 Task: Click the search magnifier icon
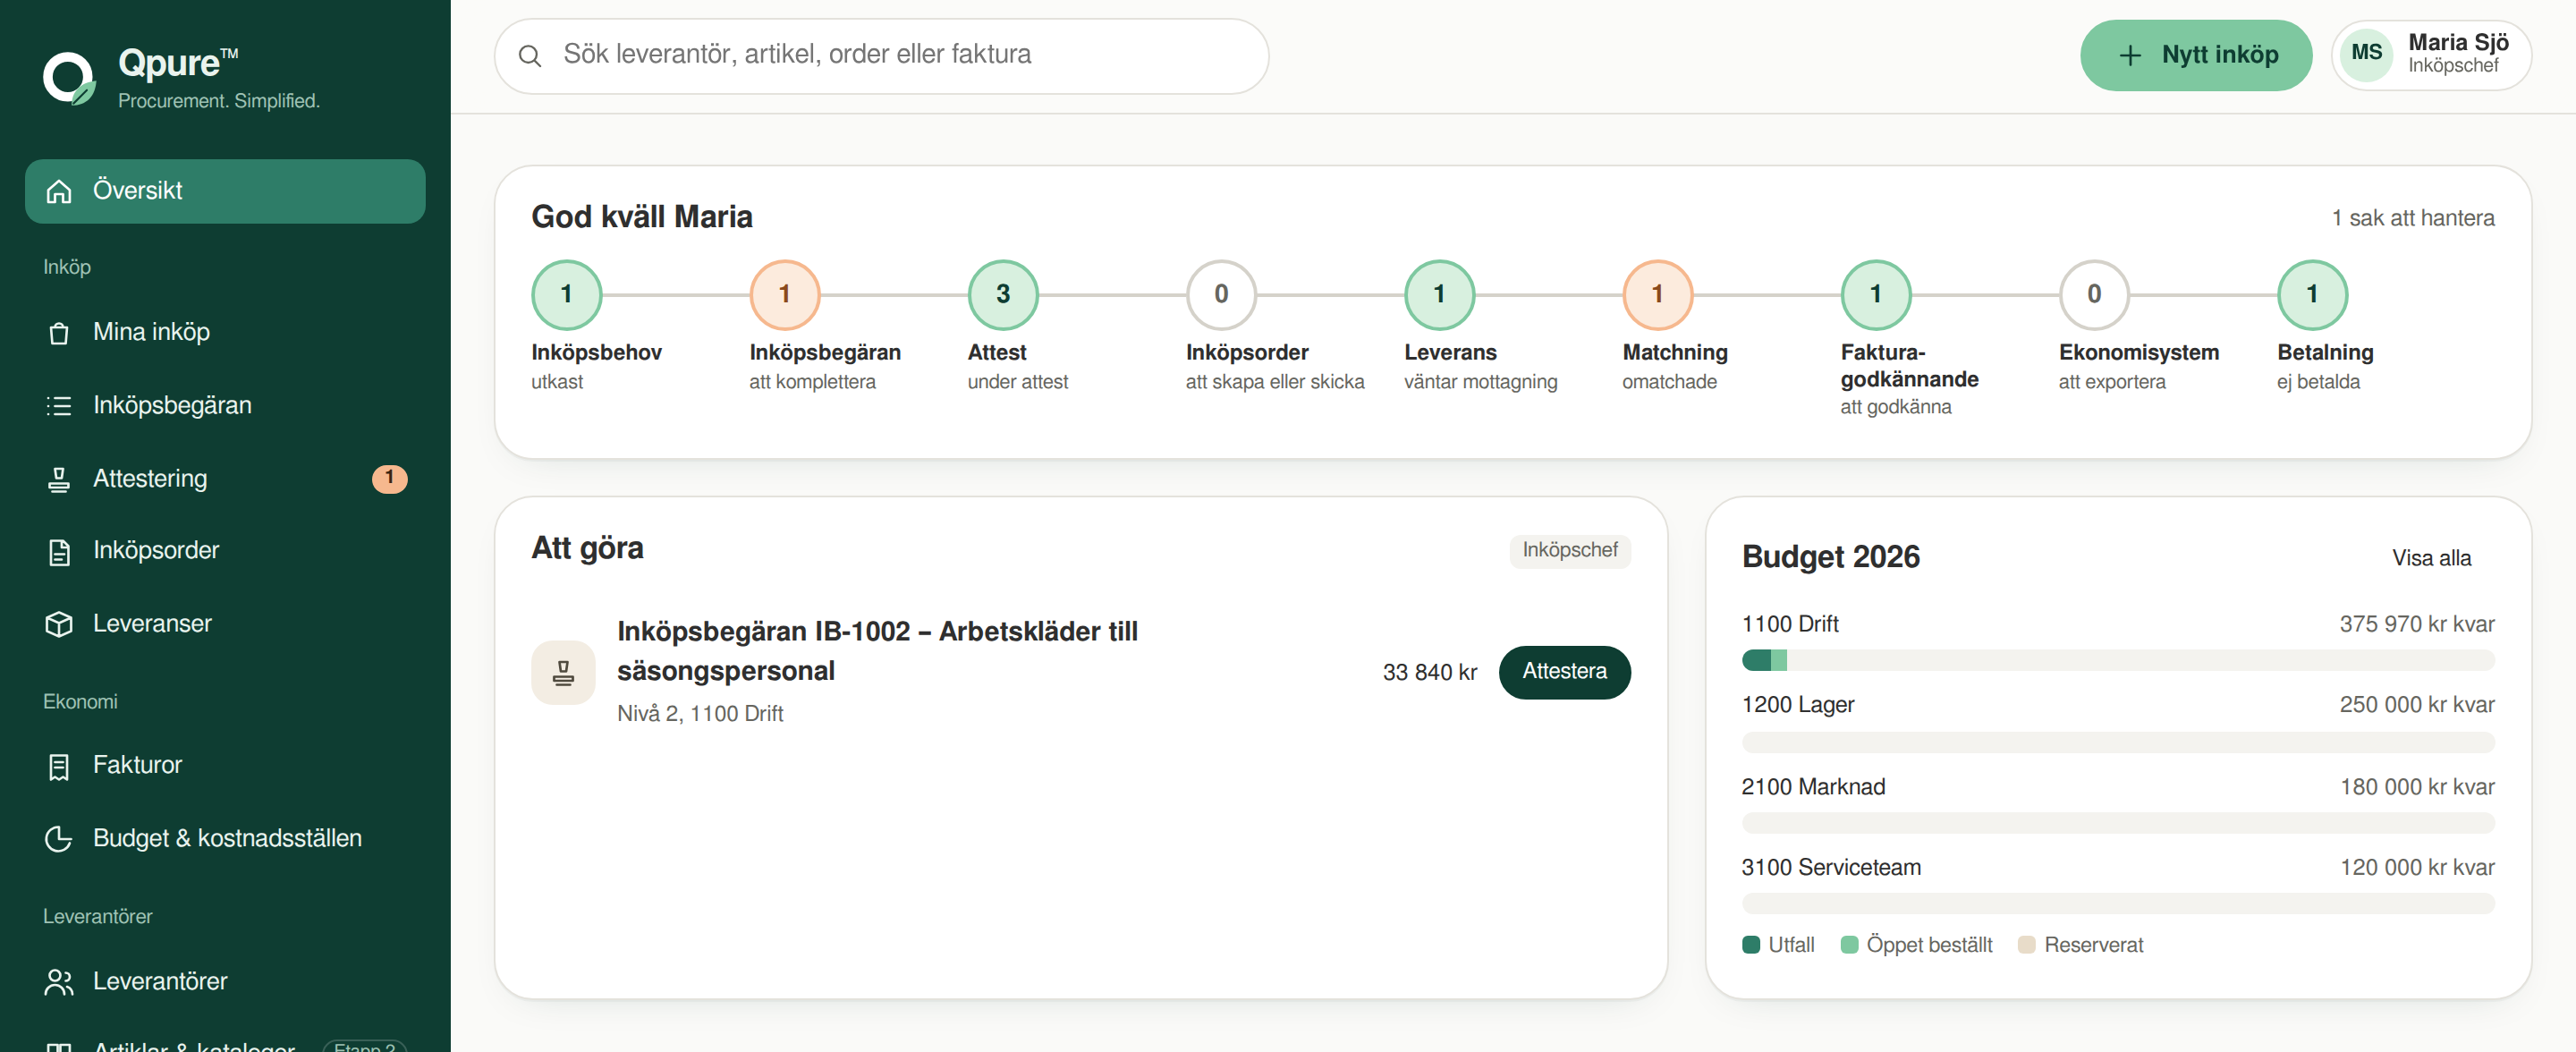(530, 56)
